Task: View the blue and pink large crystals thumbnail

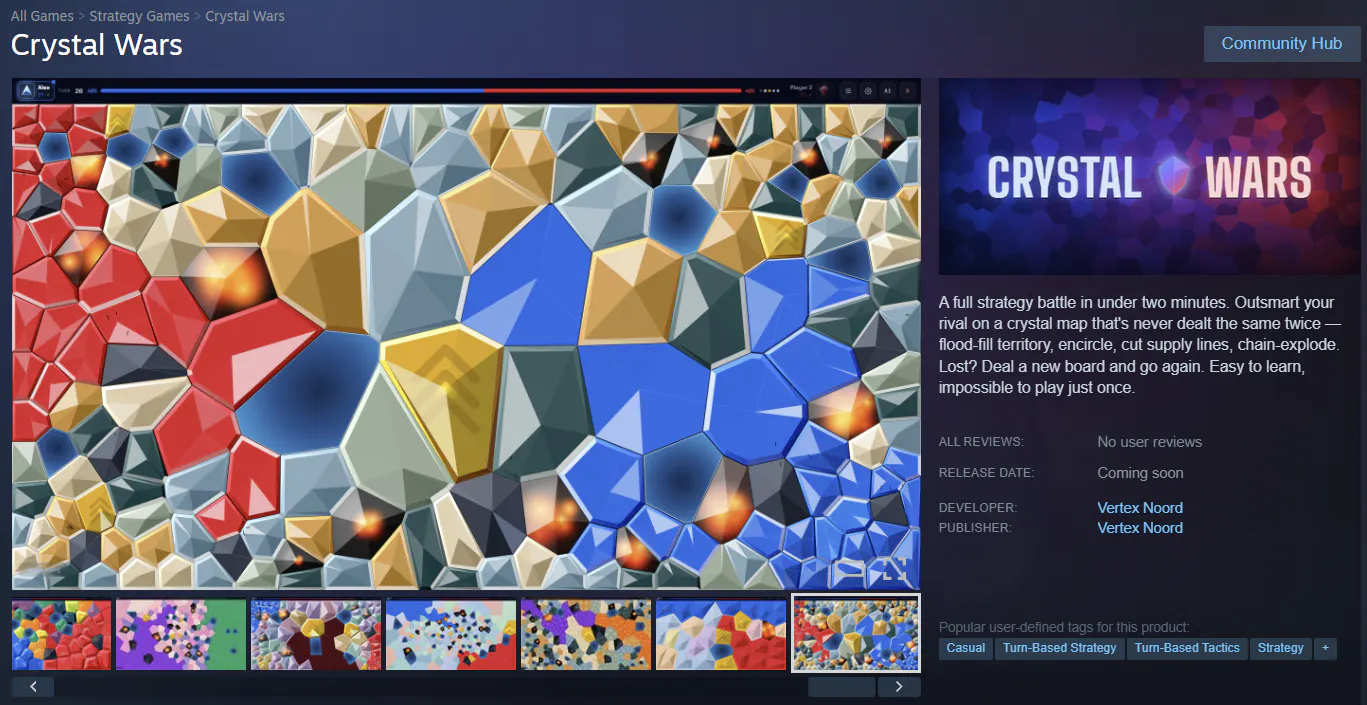Action: (721, 635)
